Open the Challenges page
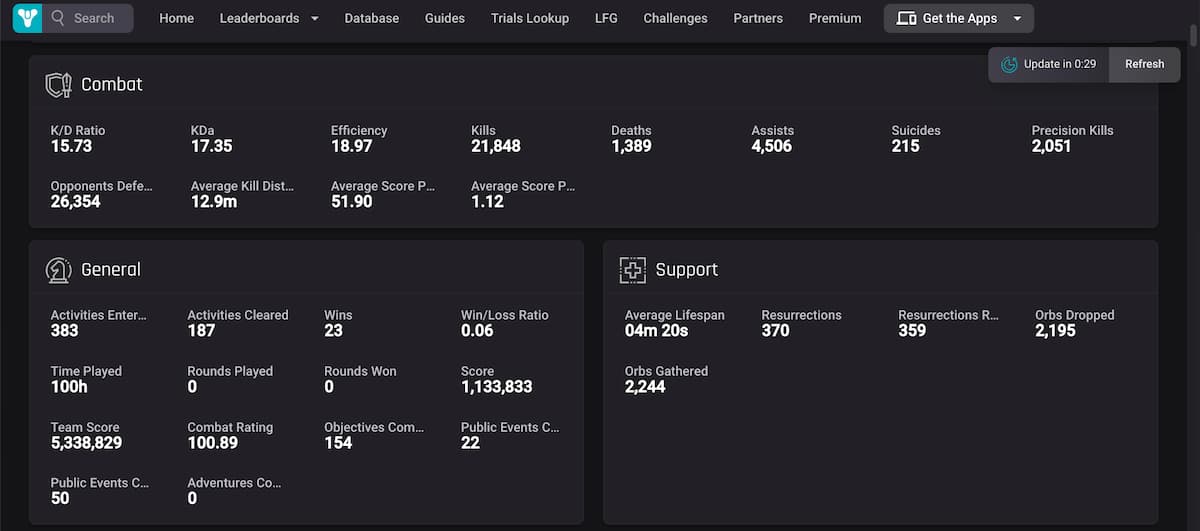Viewport: 1200px width, 531px height. (675, 18)
